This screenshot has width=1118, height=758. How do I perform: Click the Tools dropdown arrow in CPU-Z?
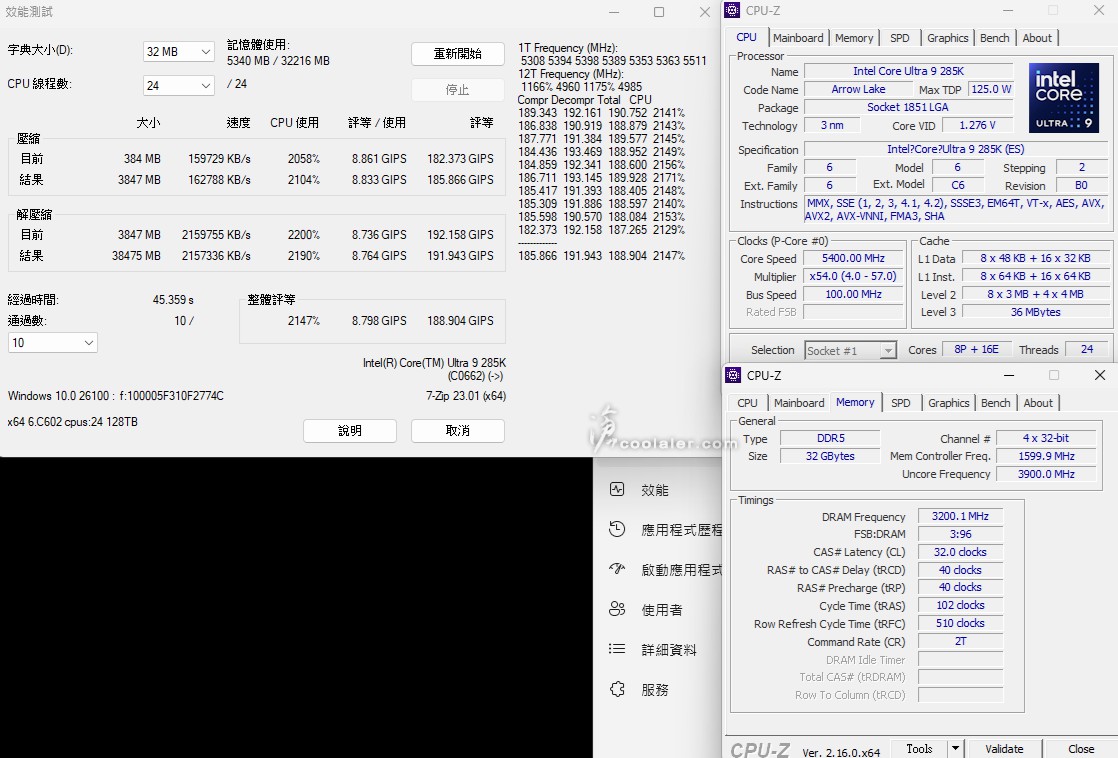[x=955, y=748]
